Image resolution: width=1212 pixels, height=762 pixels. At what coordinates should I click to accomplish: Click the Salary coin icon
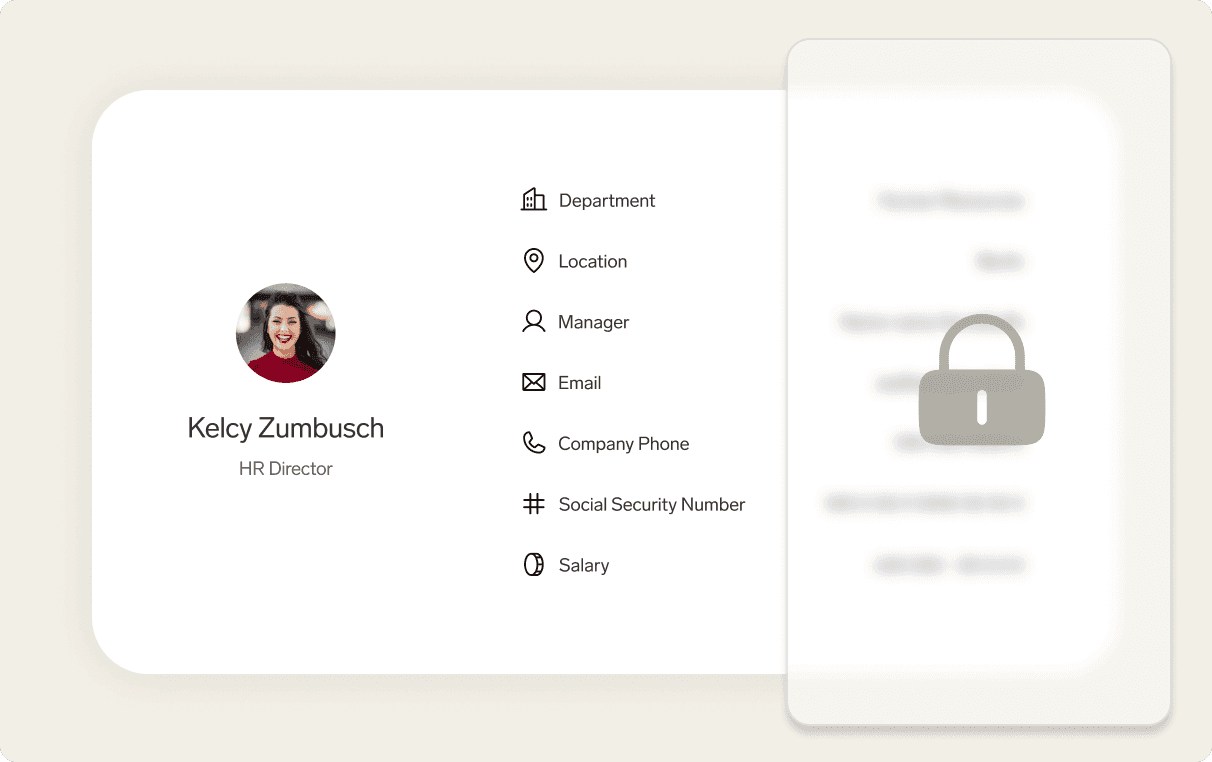click(534, 565)
